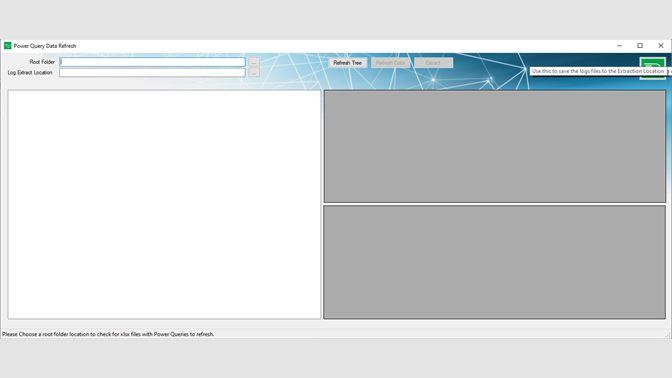Viewport: 672px width, 378px height.
Task: Focus the Log Extract Location field
Action: pos(153,72)
